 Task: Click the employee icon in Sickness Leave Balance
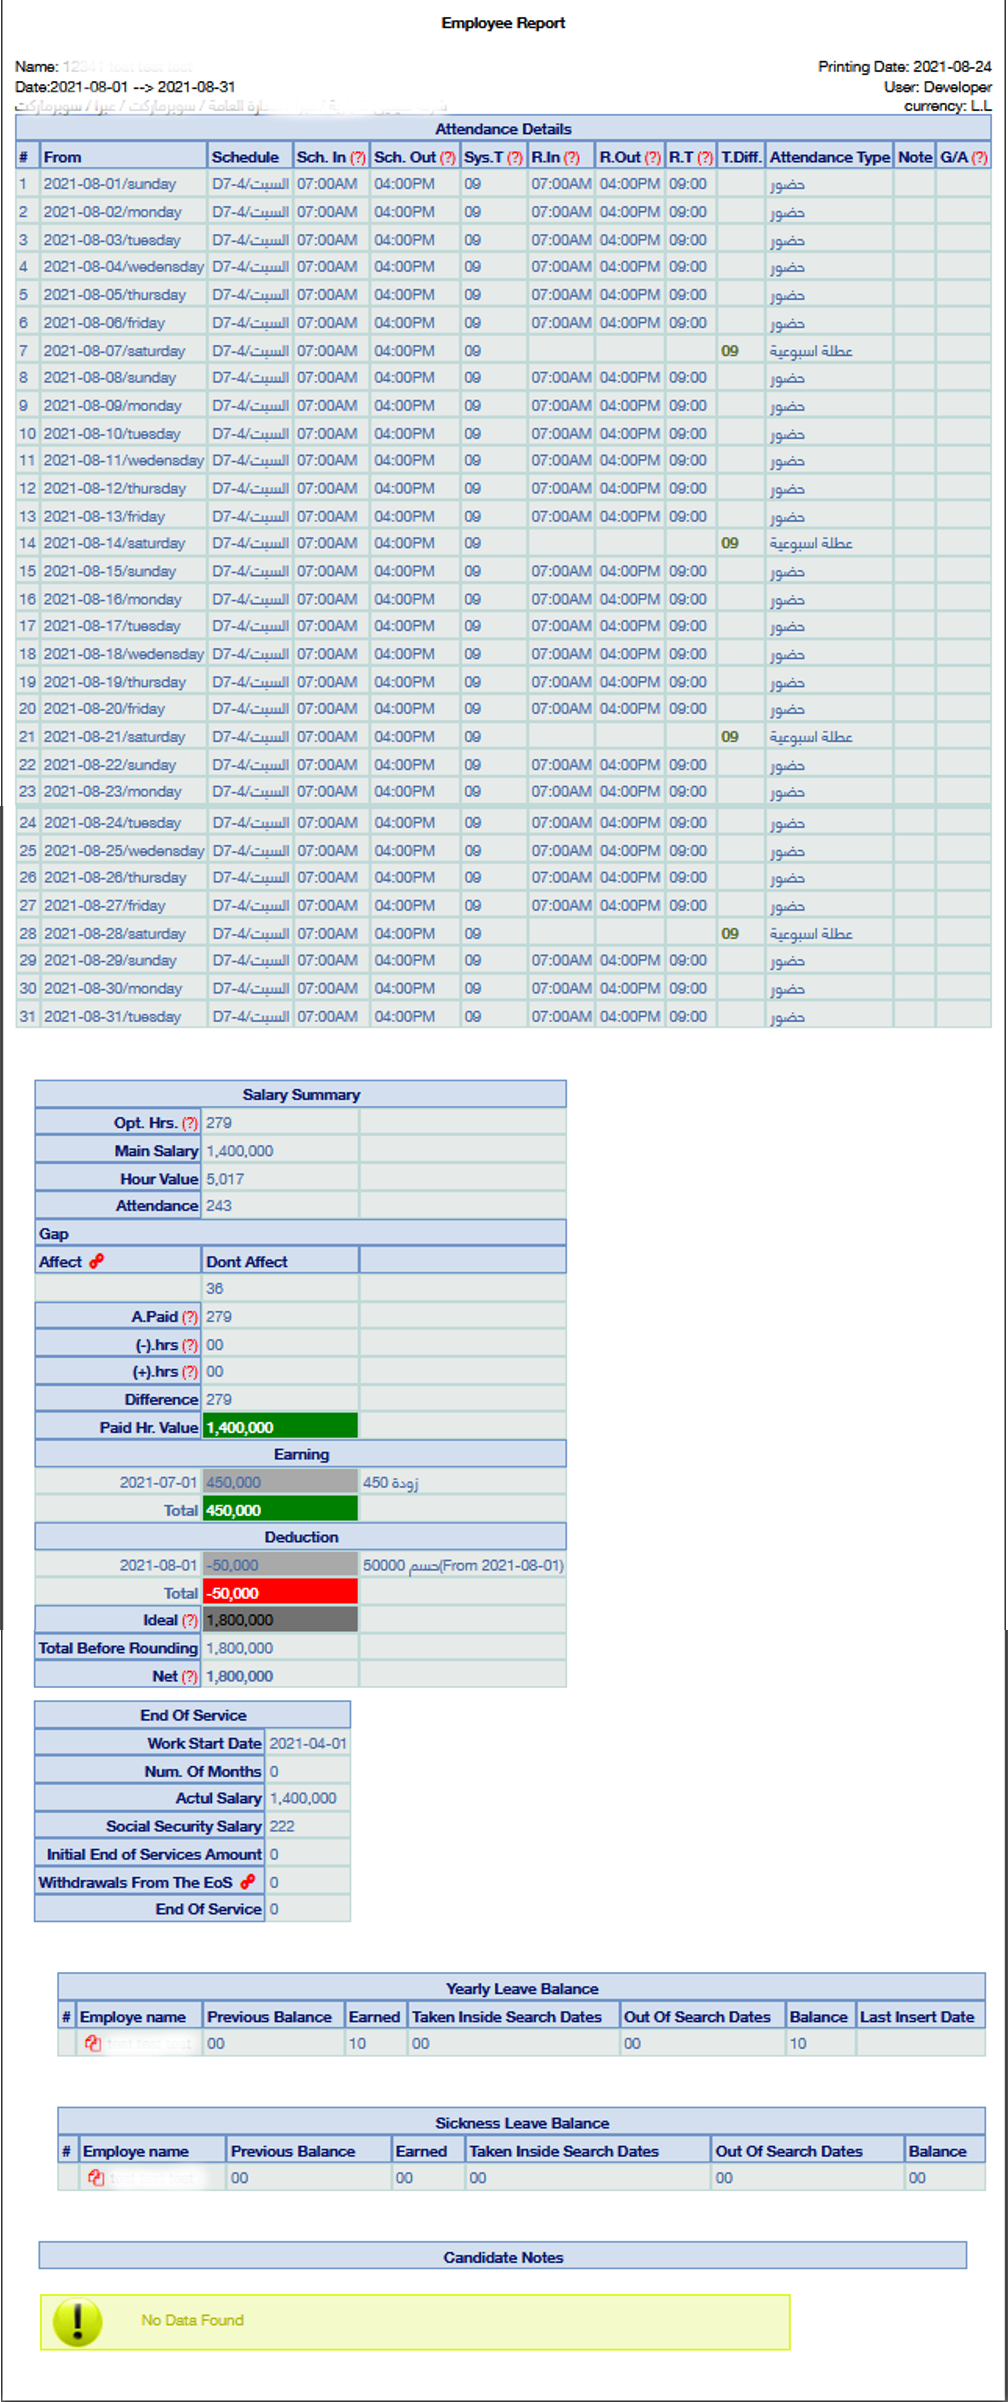click(x=96, y=2177)
